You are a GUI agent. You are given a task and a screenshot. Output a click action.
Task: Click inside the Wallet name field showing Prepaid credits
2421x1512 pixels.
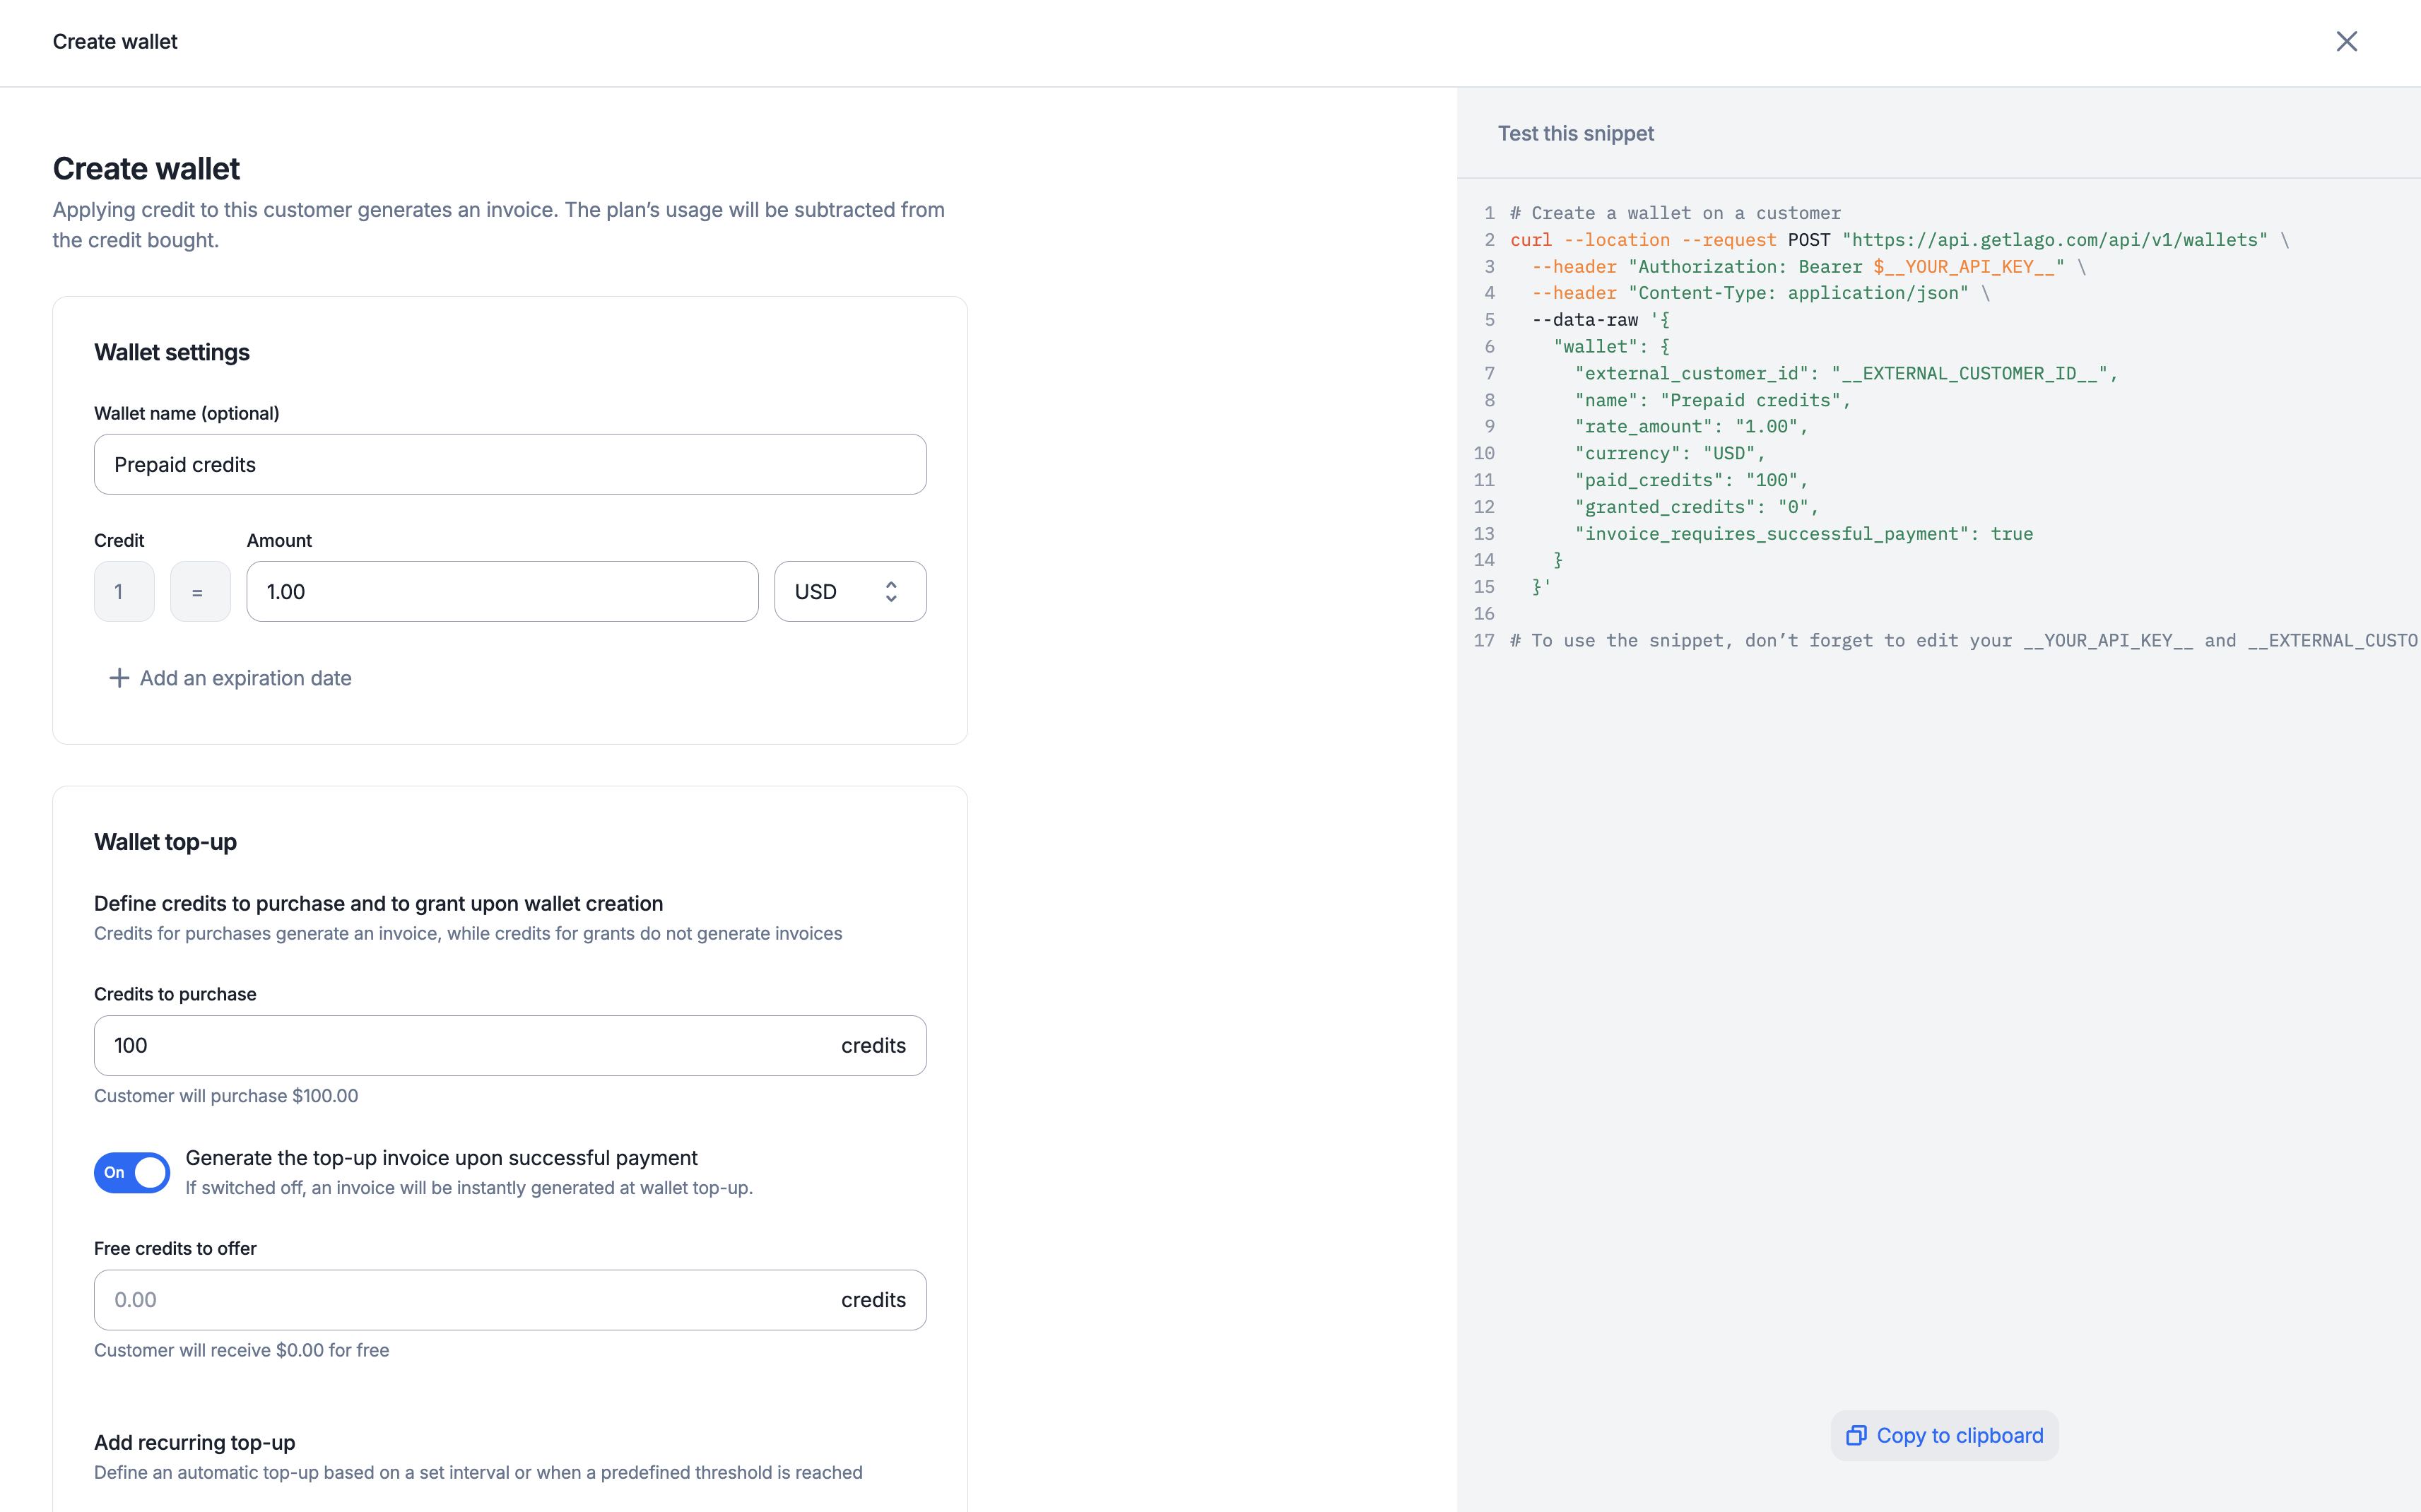[509, 463]
